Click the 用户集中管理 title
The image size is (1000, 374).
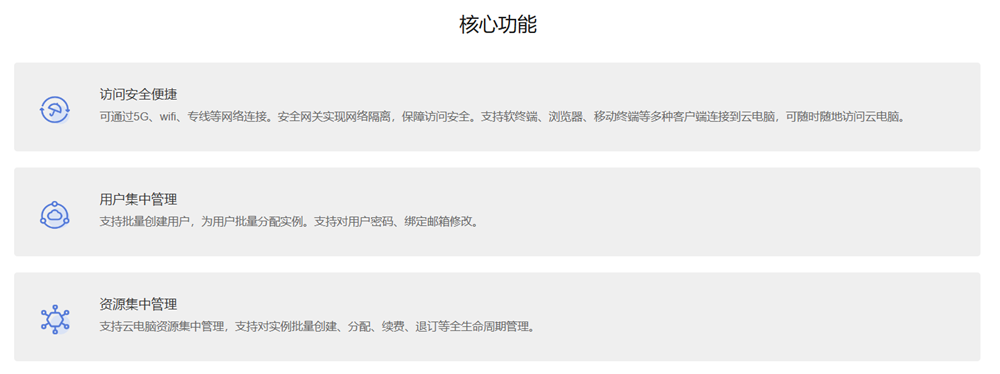138,200
